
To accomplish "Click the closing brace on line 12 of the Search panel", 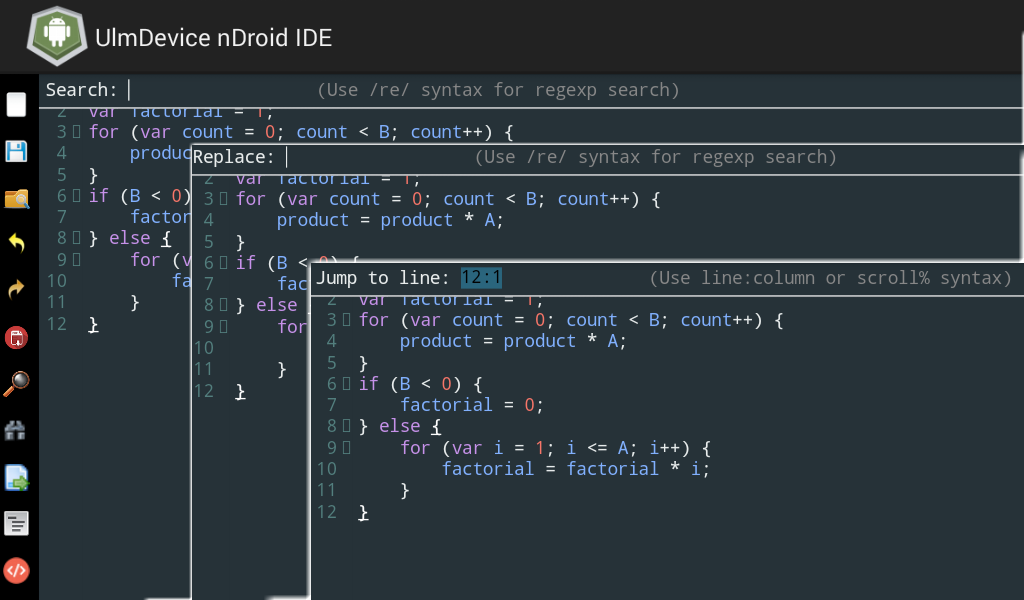I will (x=93, y=324).
